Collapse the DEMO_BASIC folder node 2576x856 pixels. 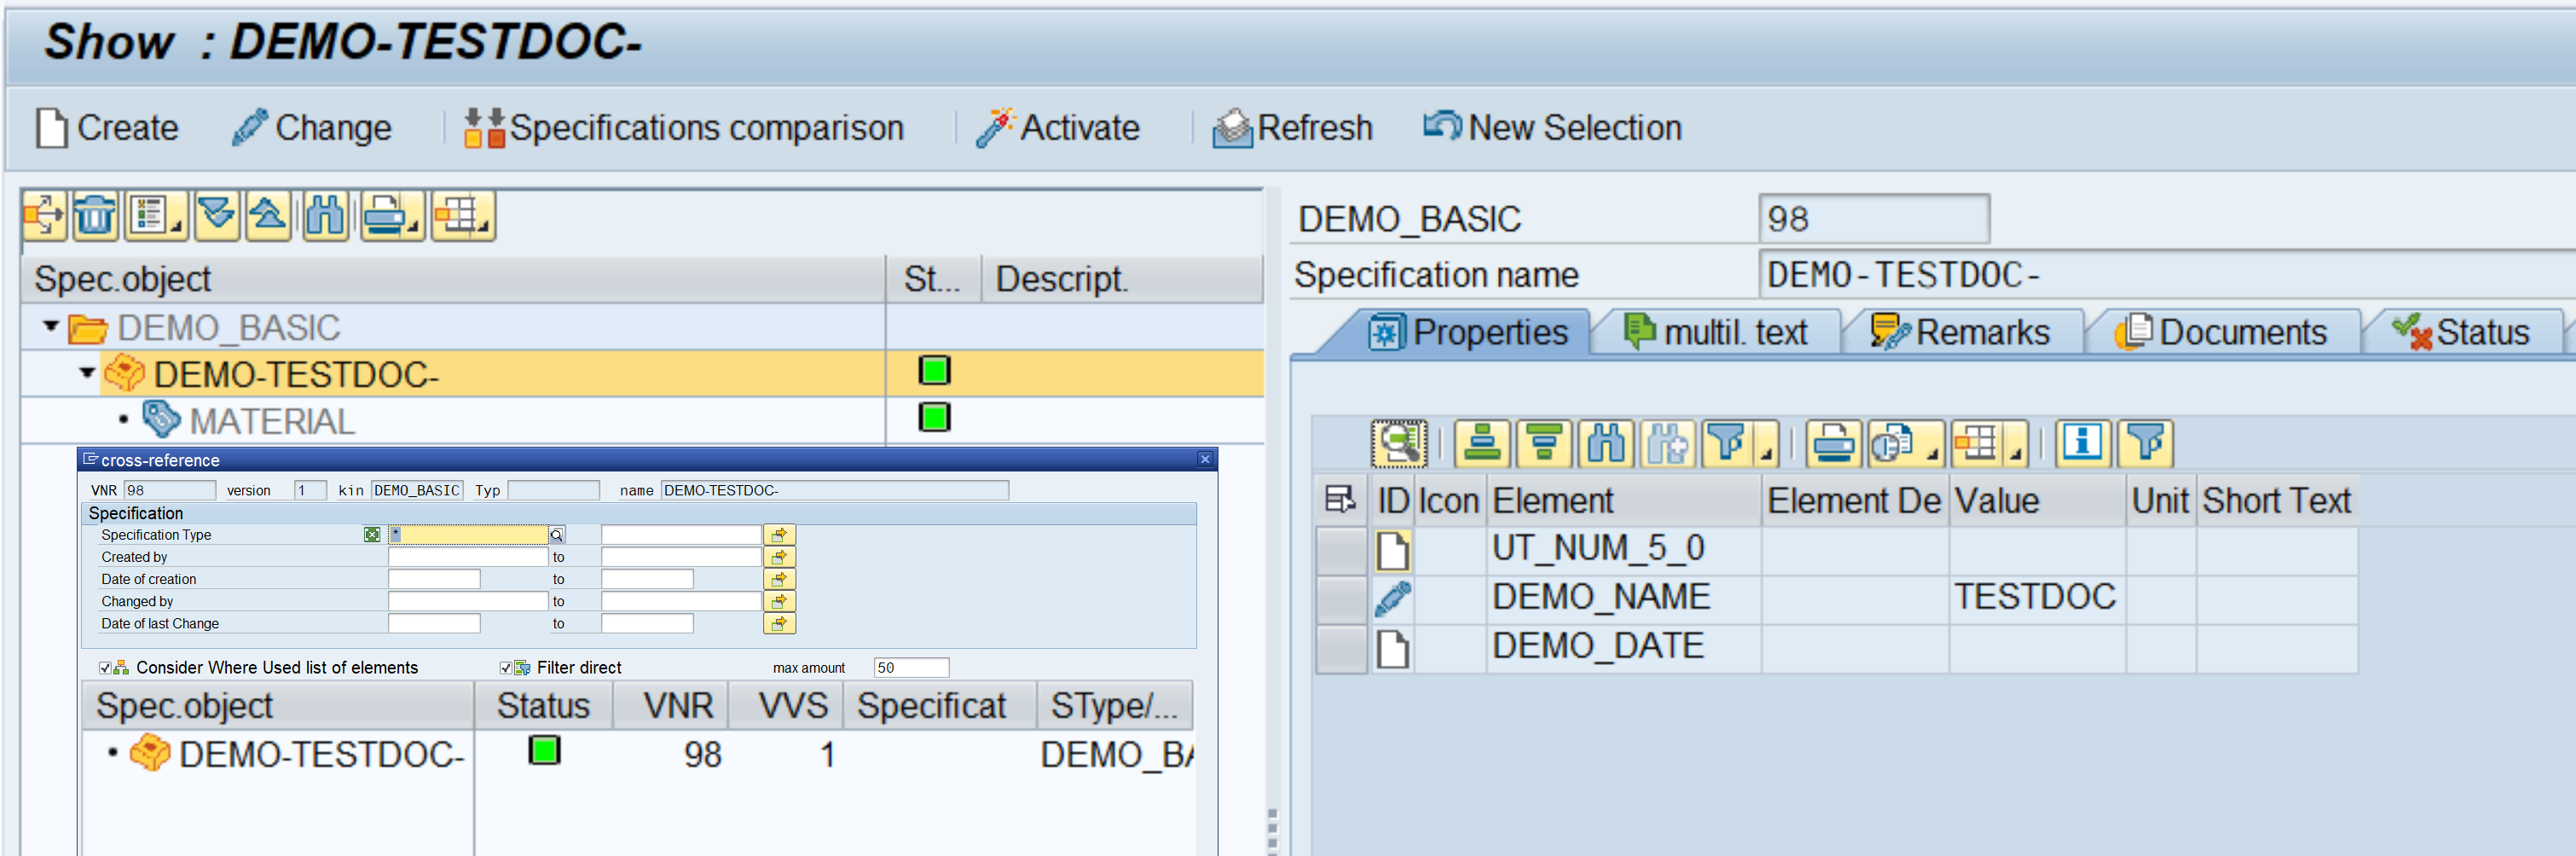click(51, 327)
